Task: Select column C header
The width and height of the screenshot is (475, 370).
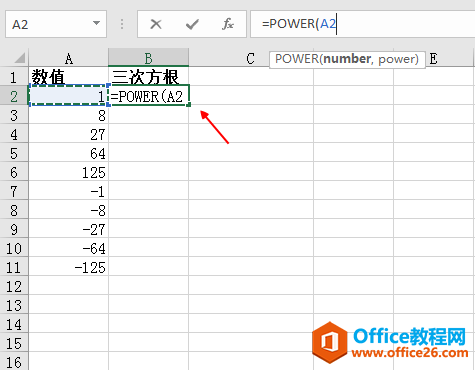Action: (251, 59)
